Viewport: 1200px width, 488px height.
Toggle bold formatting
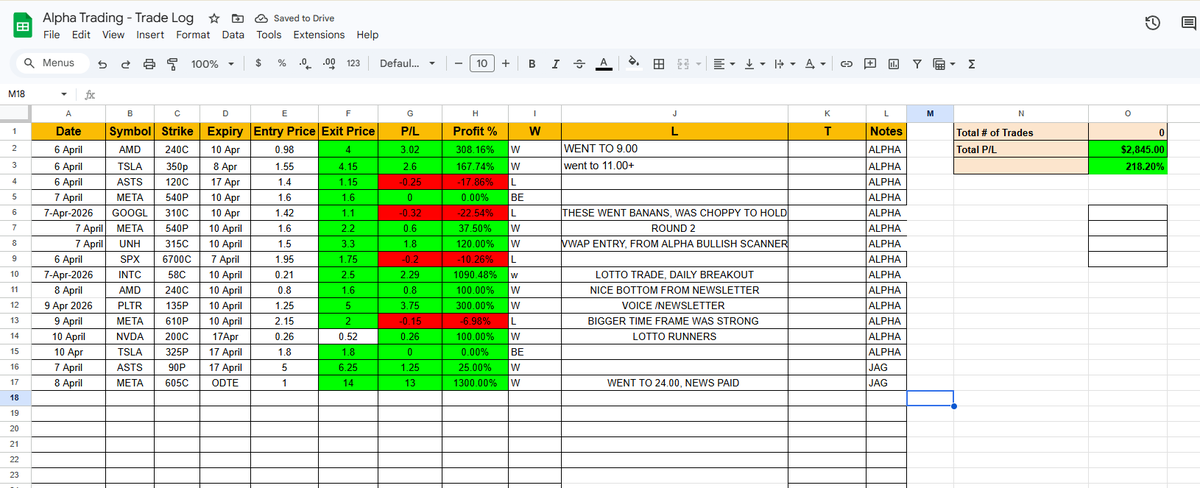tap(531, 63)
